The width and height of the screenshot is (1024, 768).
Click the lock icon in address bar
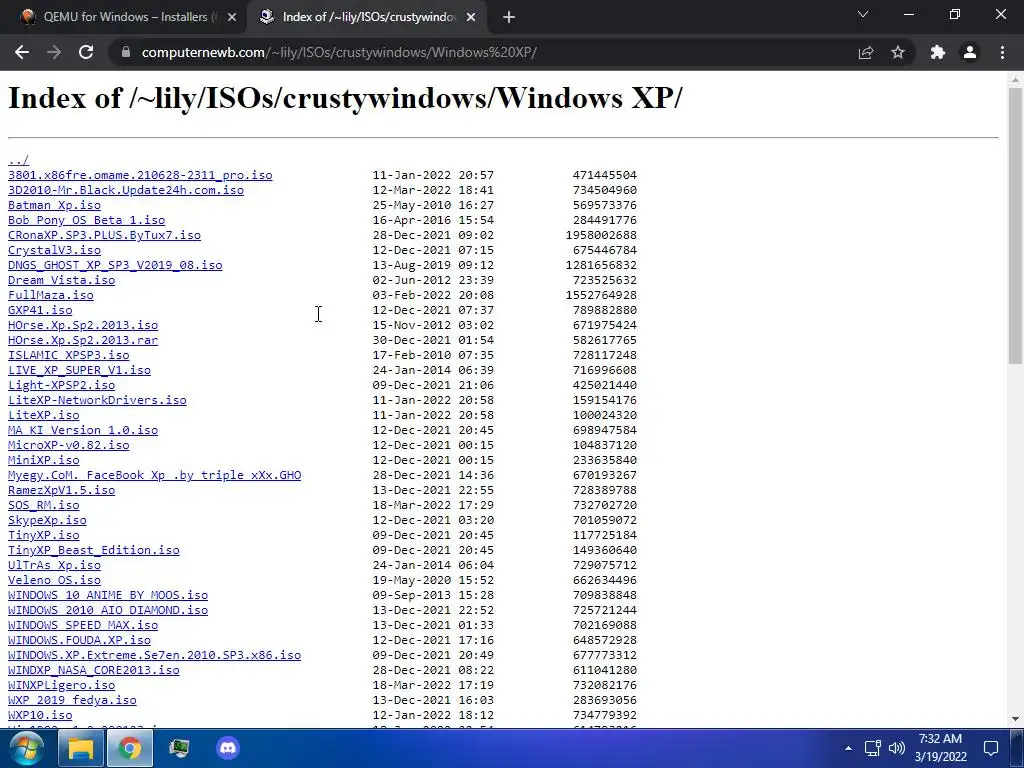(x=126, y=52)
